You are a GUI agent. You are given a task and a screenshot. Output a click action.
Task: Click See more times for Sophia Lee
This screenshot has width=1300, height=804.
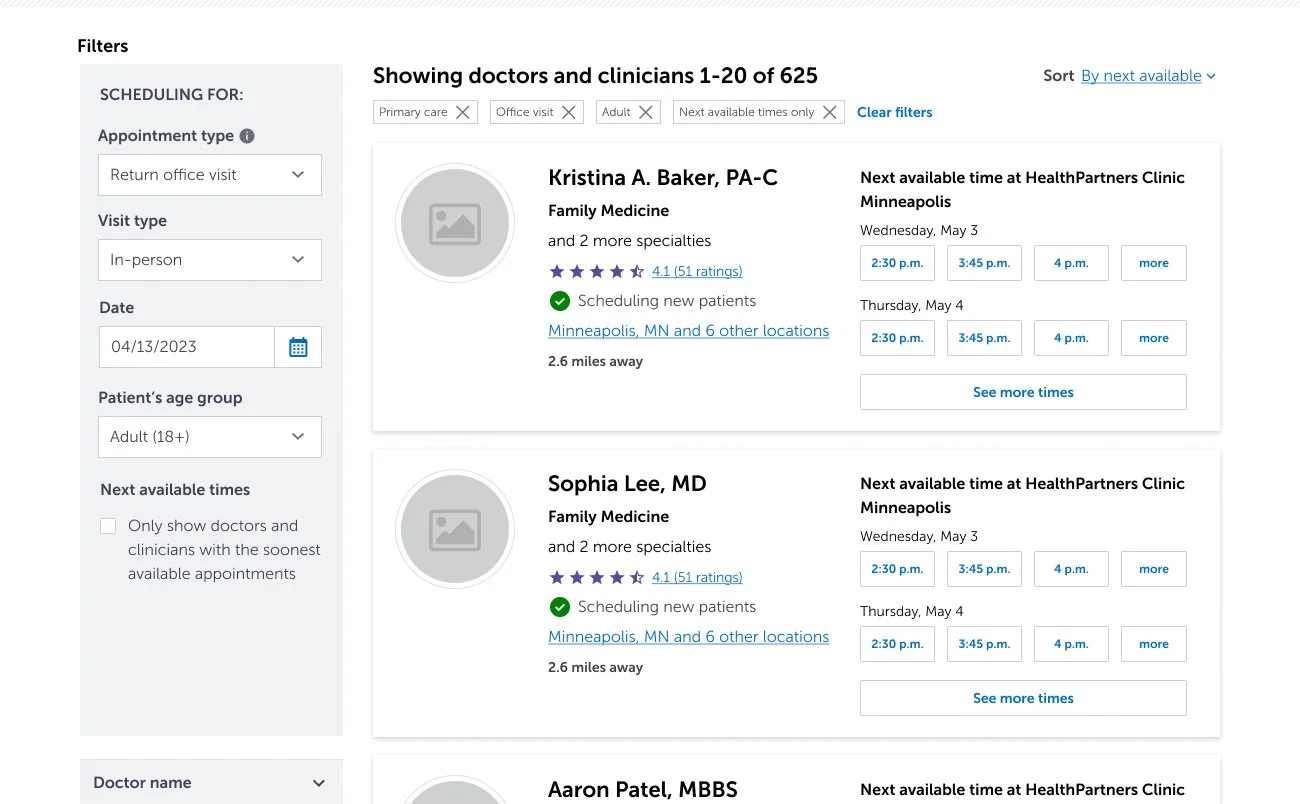[x=1023, y=698]
